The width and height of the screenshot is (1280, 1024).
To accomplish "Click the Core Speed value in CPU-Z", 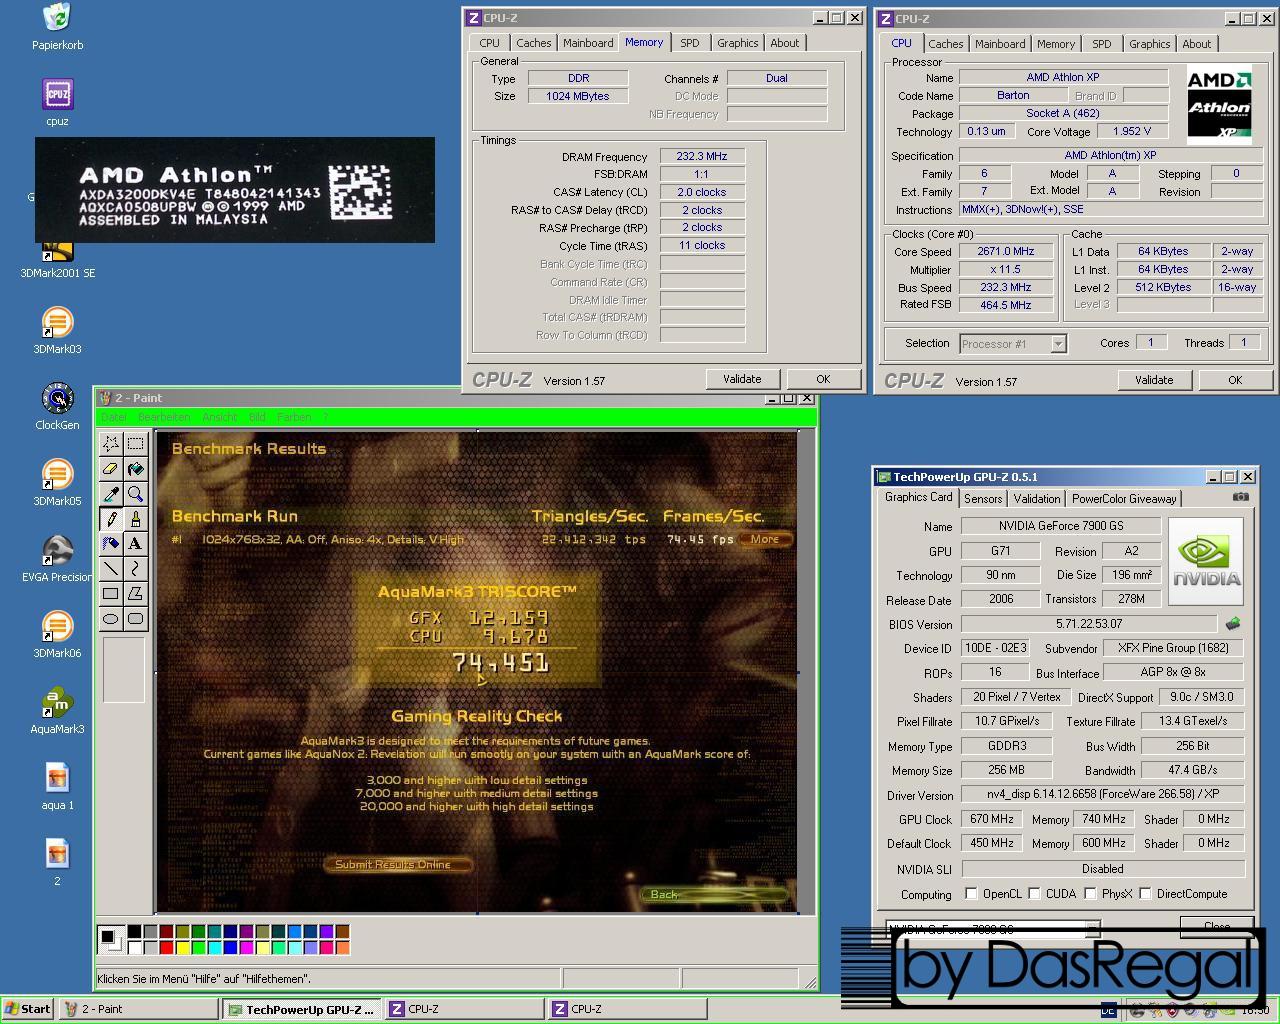I will (1006, 251).
